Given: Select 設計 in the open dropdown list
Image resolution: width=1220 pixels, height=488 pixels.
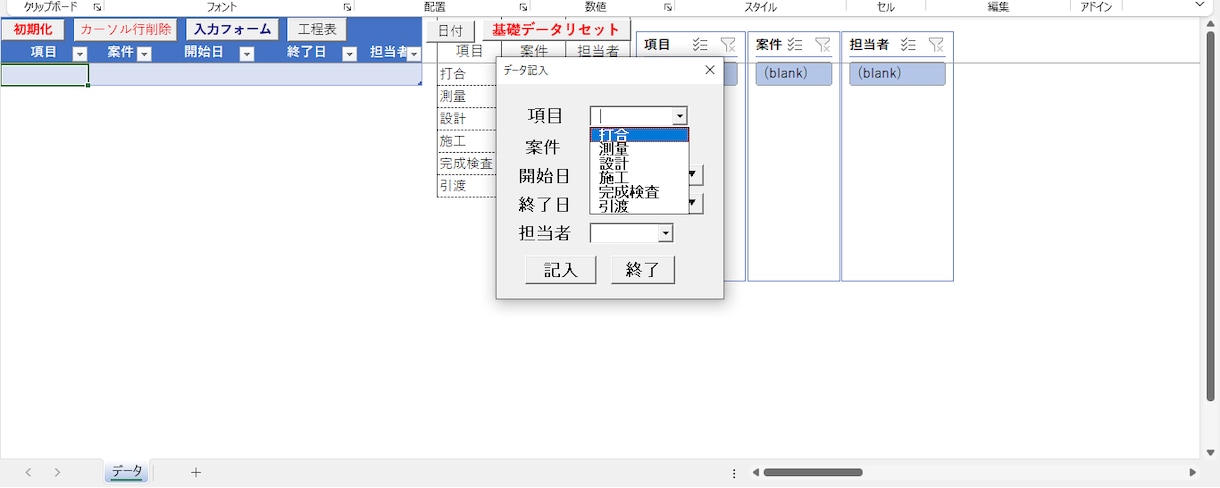Looking at the screenshot, I should 639,163.
